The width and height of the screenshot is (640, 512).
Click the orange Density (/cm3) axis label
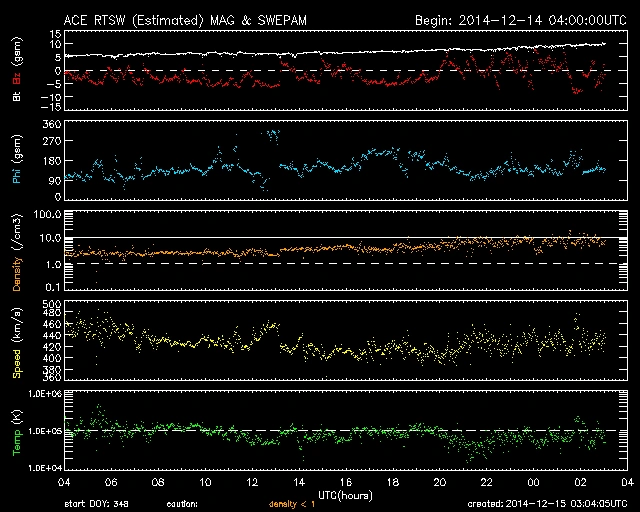click(x=17, y=257)
